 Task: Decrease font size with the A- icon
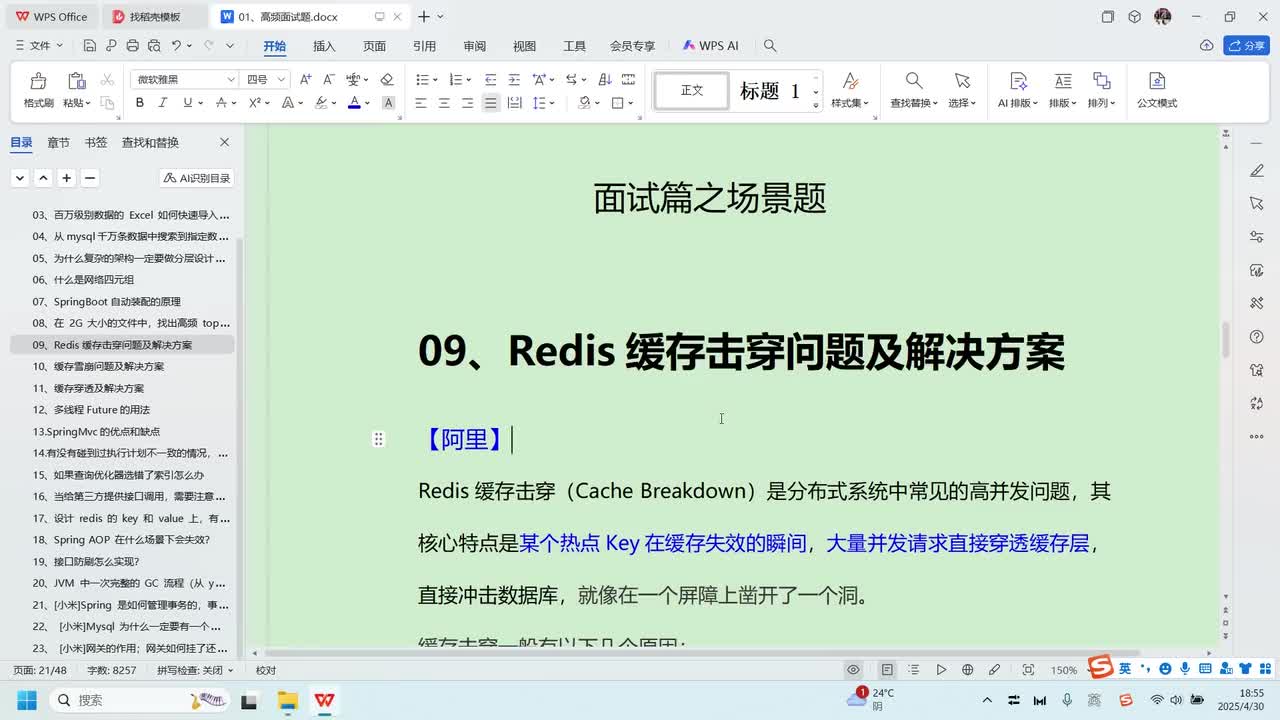[x=329, y=79]
